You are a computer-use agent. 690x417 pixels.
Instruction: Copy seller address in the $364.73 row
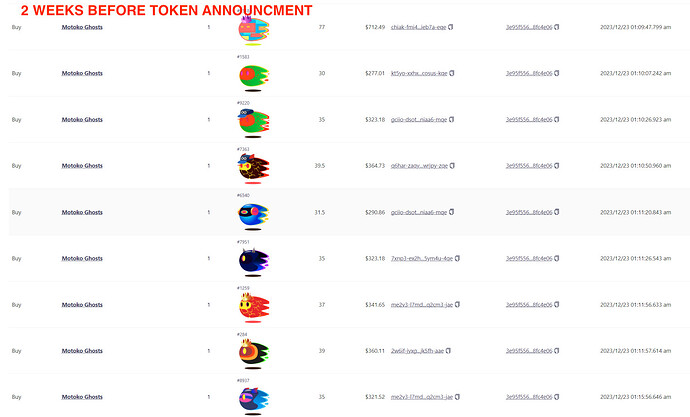click(x=557, y=166)
